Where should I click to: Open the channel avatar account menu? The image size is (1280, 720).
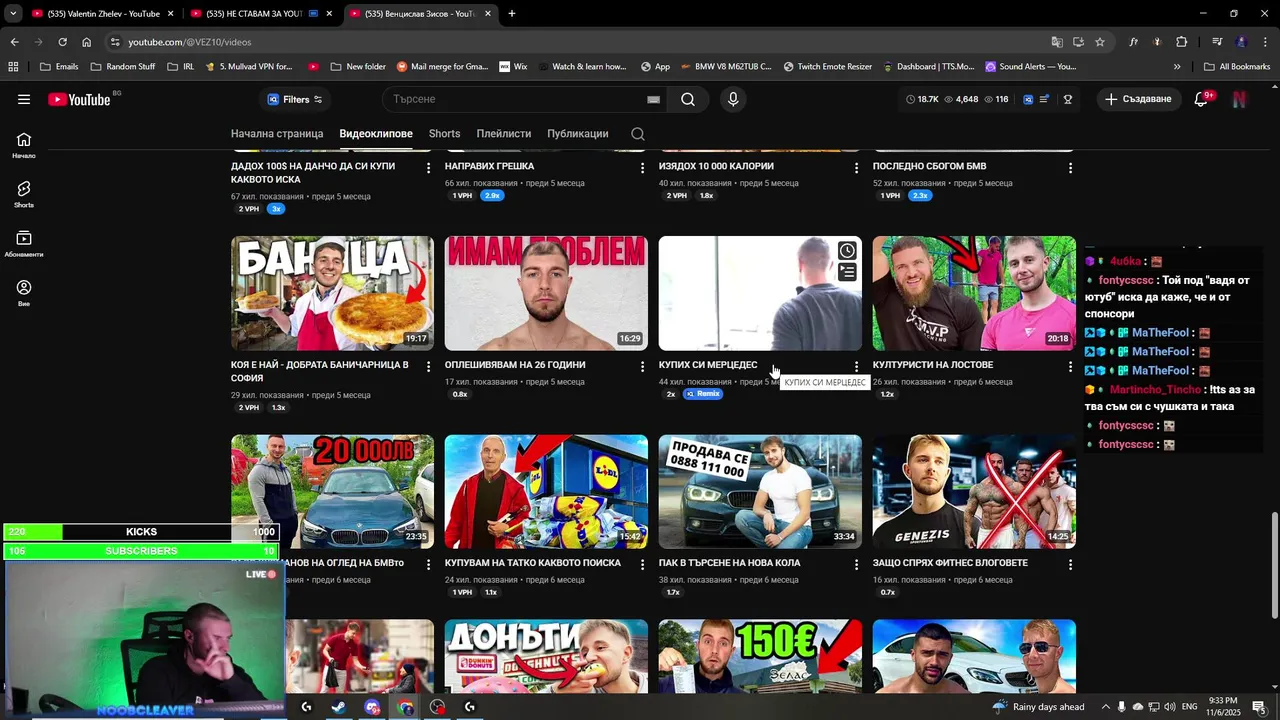(1239, 99)
